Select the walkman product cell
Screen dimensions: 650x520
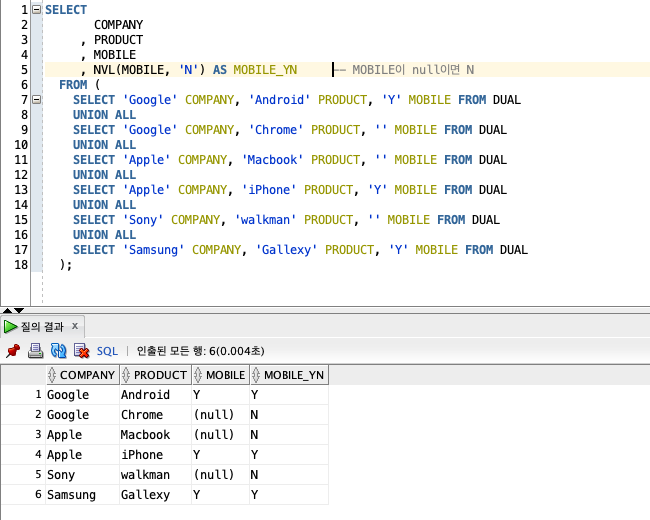tap(155, 474)
